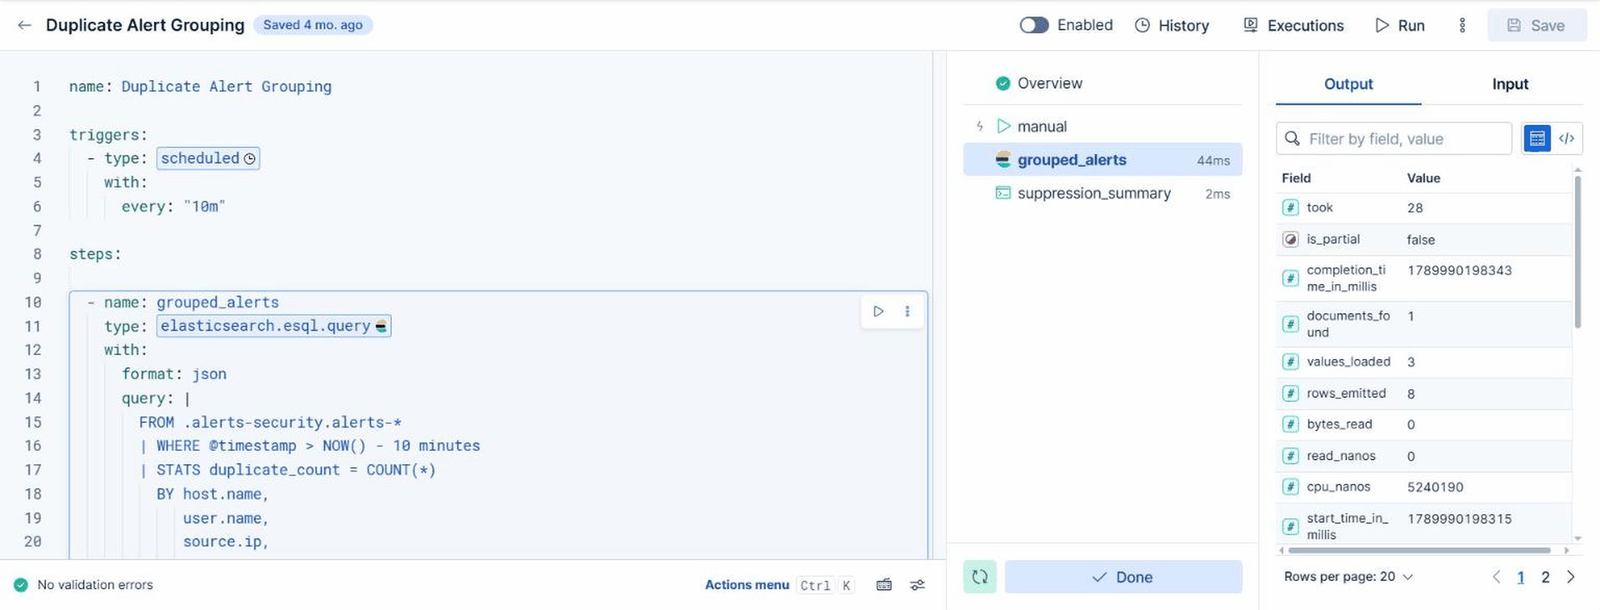Run the workflow
Viewport: 1600px width, 610px height.
[x=1400, y=25]
